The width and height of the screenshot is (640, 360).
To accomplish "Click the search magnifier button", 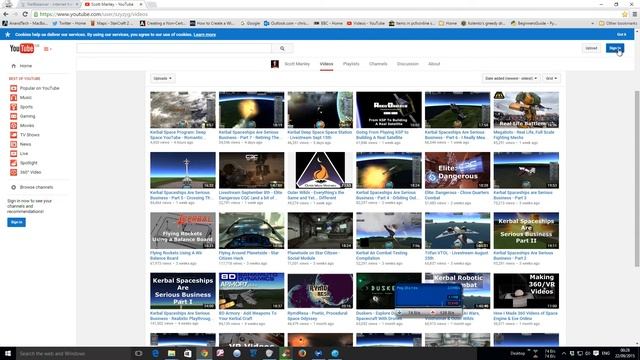I will click(x=282, y=48).
